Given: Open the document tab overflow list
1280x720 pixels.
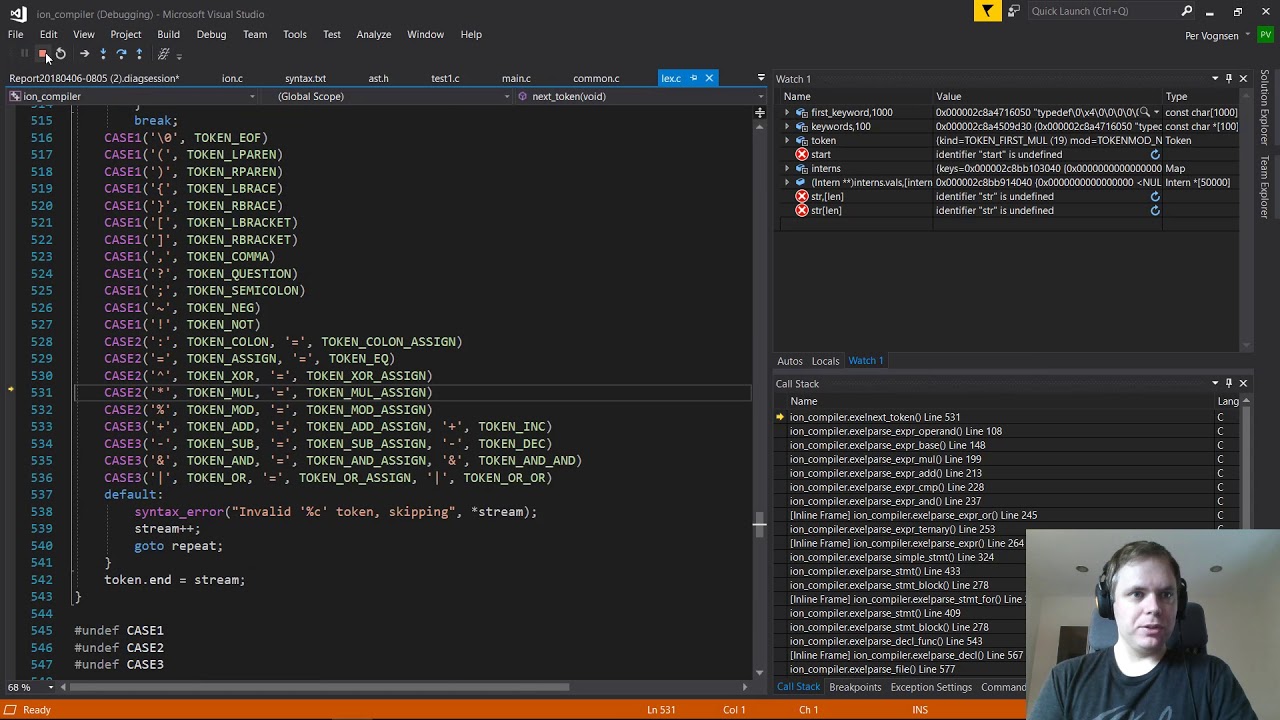Looking at the screenshot, I should (761, 78).
